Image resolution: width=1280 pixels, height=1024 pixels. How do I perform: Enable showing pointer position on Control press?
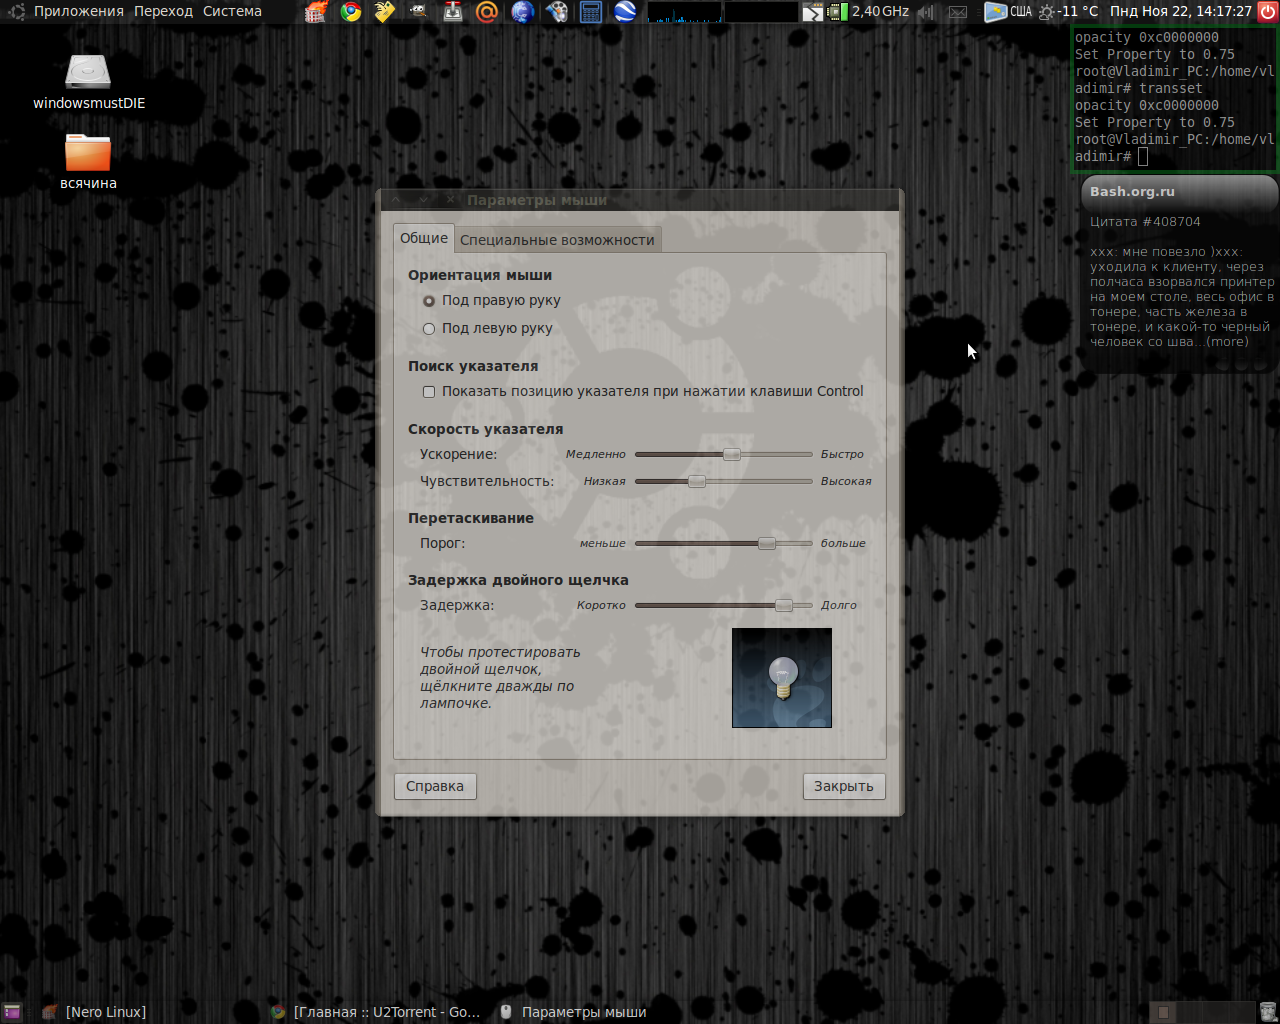click(429, 392)
